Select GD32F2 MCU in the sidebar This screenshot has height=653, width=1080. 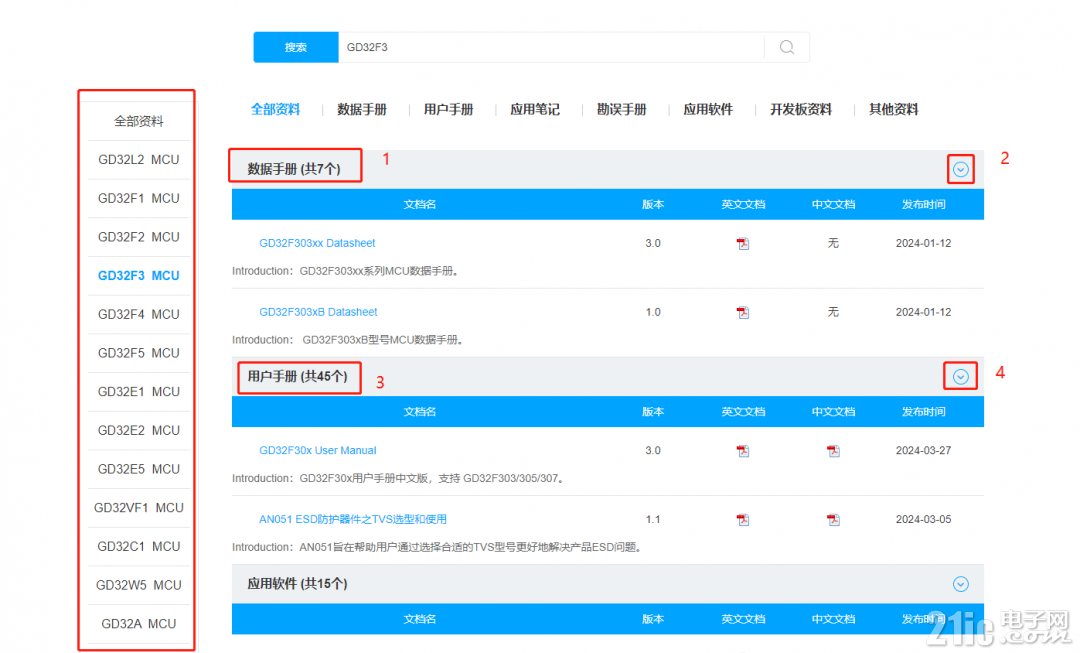coord(138,237)
